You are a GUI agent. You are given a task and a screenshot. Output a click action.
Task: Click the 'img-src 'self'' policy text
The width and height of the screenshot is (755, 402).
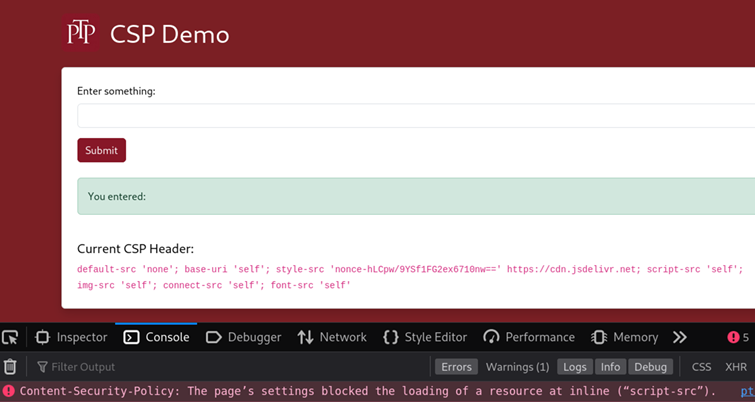point(115,285)
